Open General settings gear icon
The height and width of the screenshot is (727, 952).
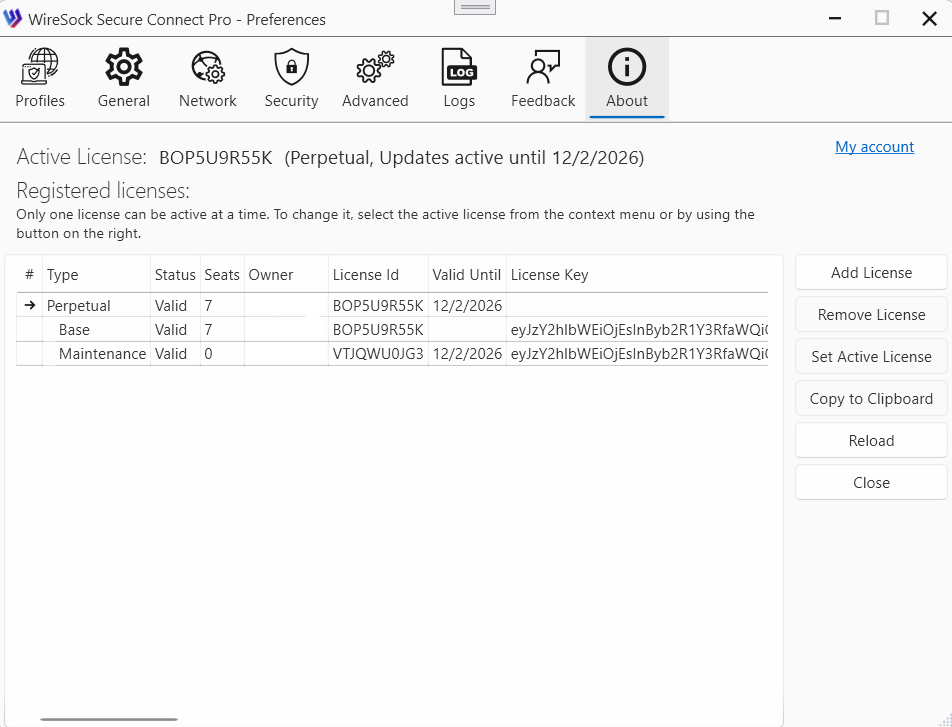point(124,68)
